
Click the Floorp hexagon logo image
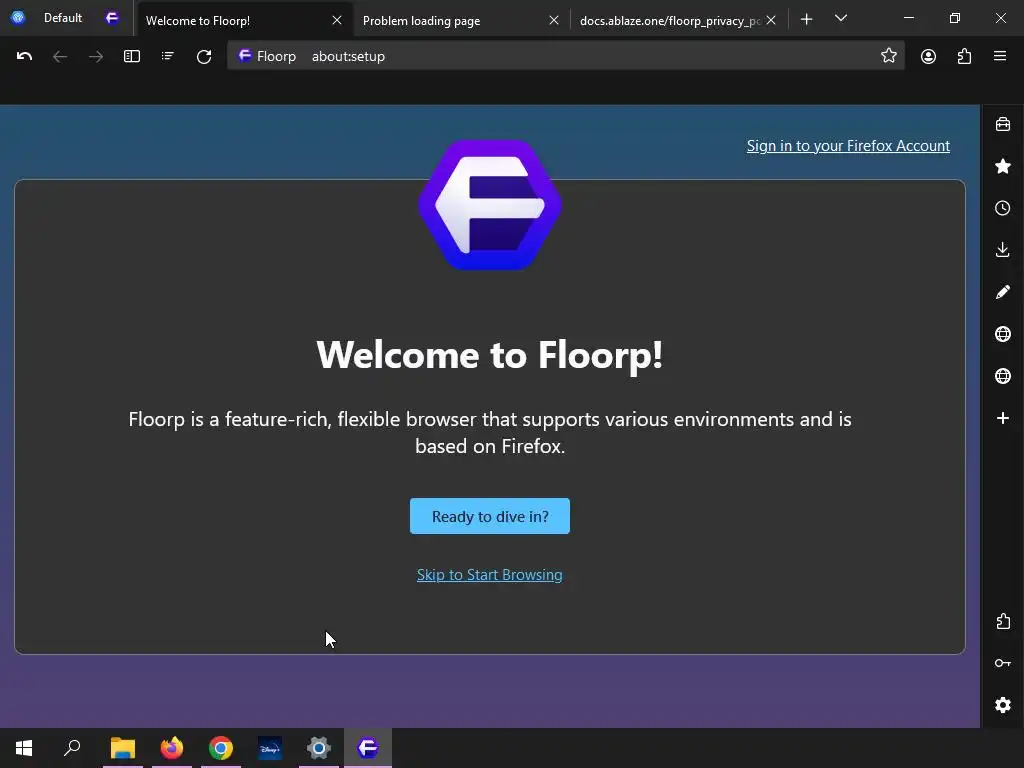tap(490, 205)
